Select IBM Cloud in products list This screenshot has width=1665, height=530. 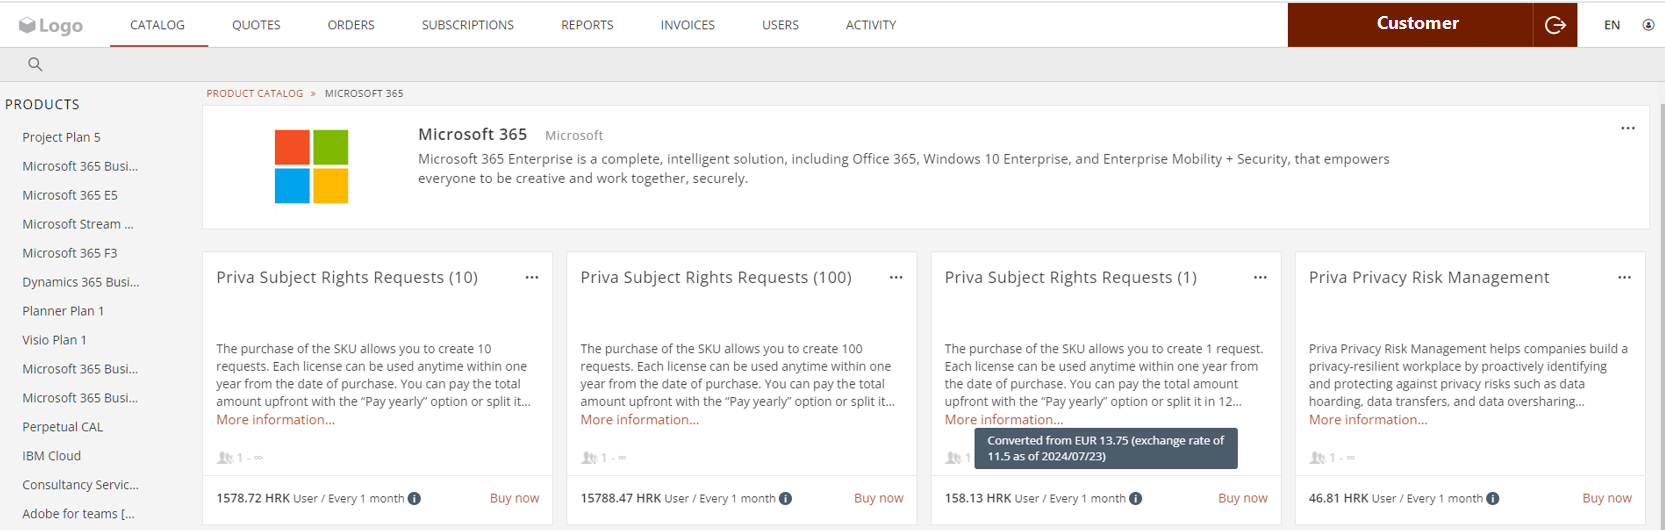[52, 456]
